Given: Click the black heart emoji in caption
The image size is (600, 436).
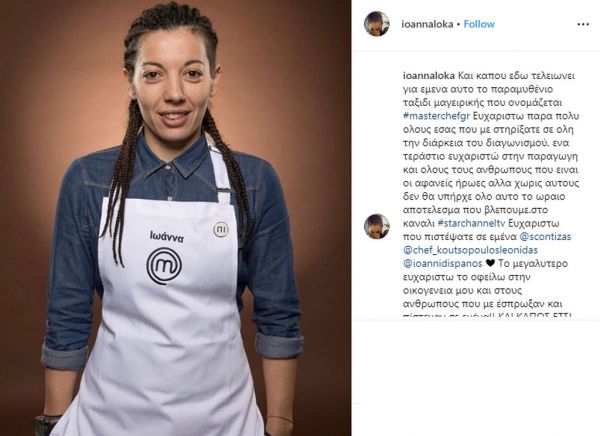Looking at the screenshot, I should 490,263.
